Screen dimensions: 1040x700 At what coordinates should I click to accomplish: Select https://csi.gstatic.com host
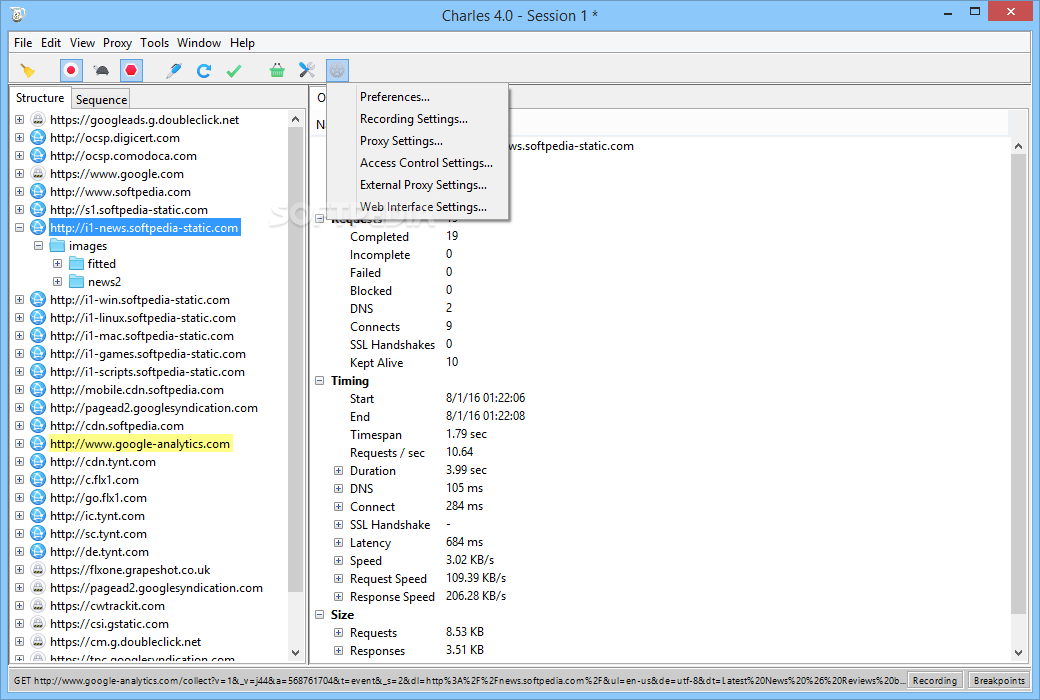(x=109, y=624)
